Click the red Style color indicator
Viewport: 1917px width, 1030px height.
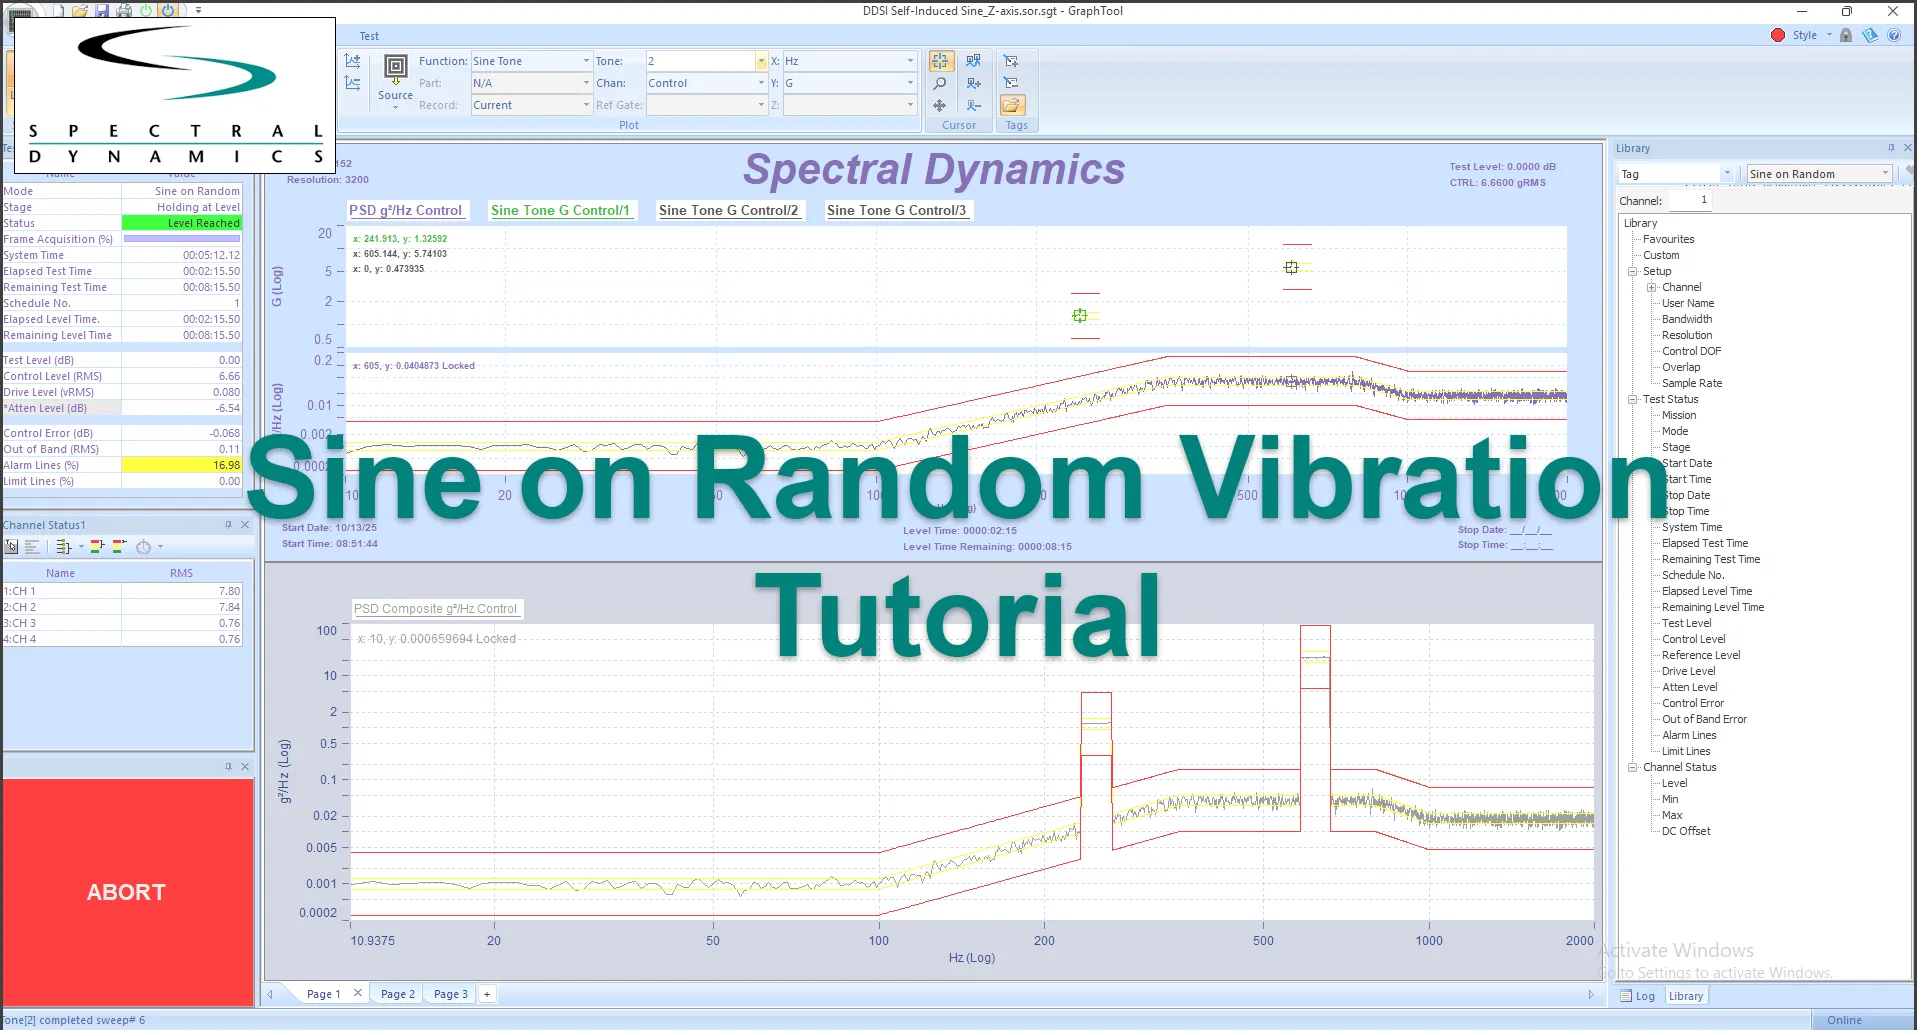[1778, 34]
